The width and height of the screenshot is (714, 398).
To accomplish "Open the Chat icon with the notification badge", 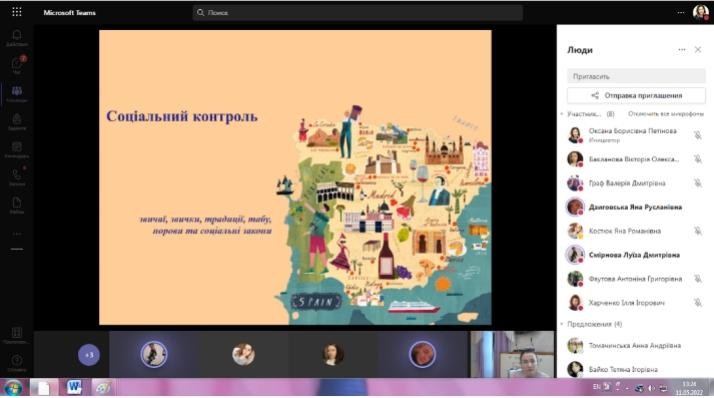I will (x=16, y=66).
